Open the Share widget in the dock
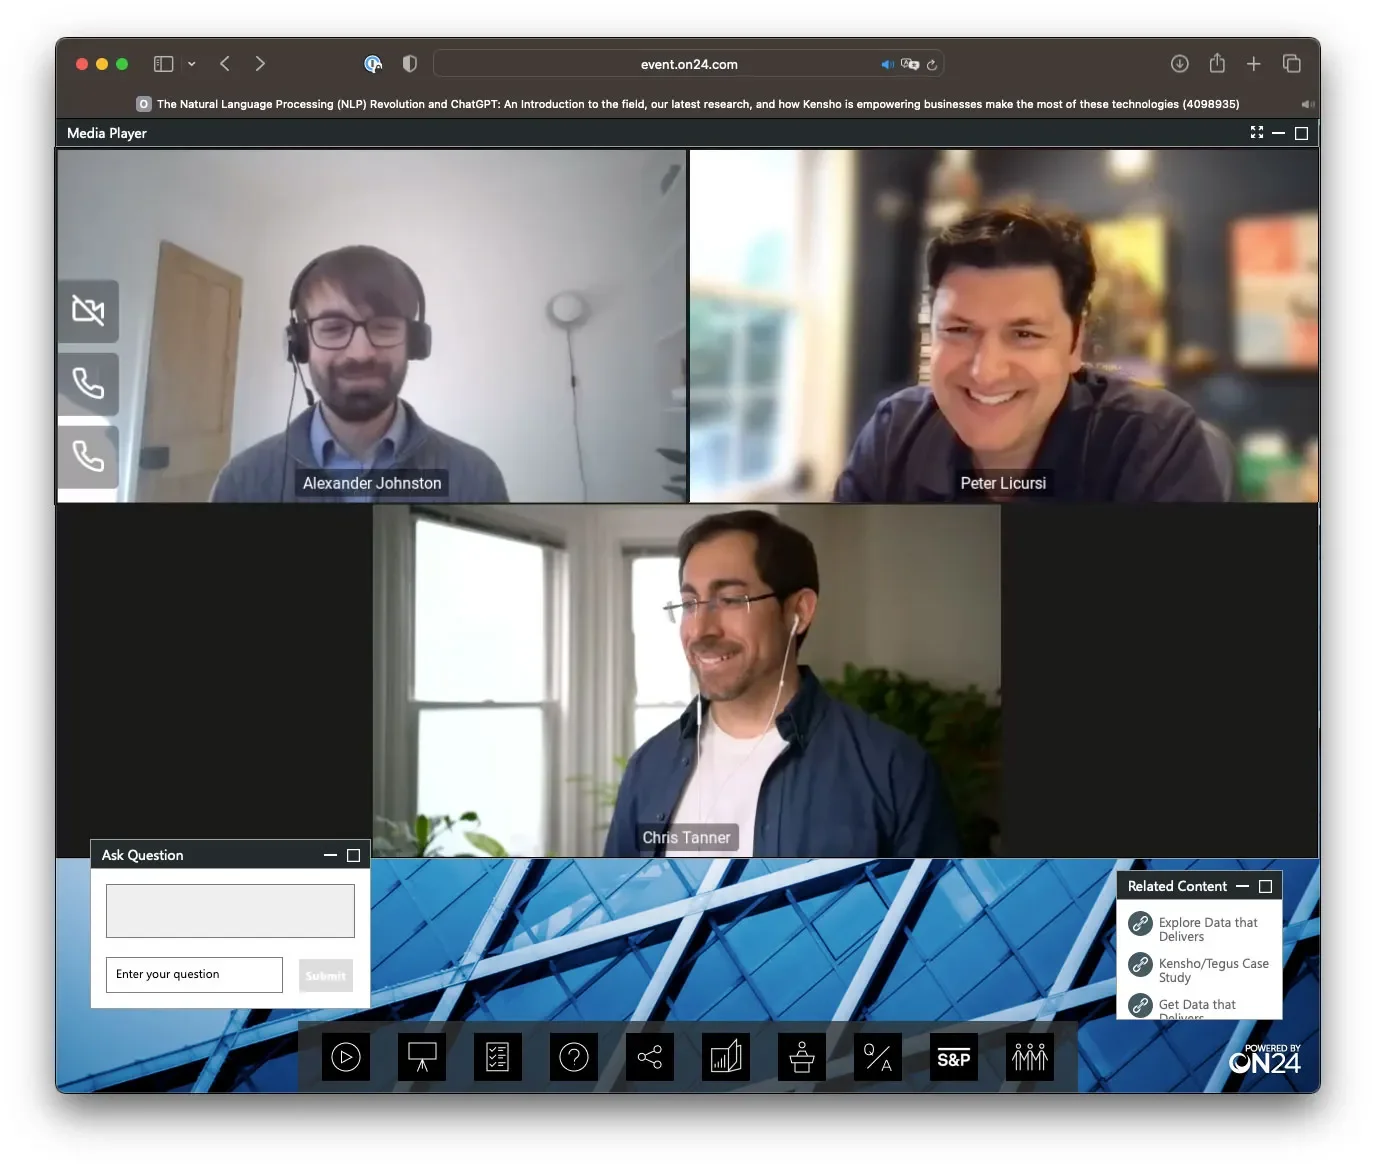The width and height of the screenshot is (1376, 1167). (x=650, y=1057)
